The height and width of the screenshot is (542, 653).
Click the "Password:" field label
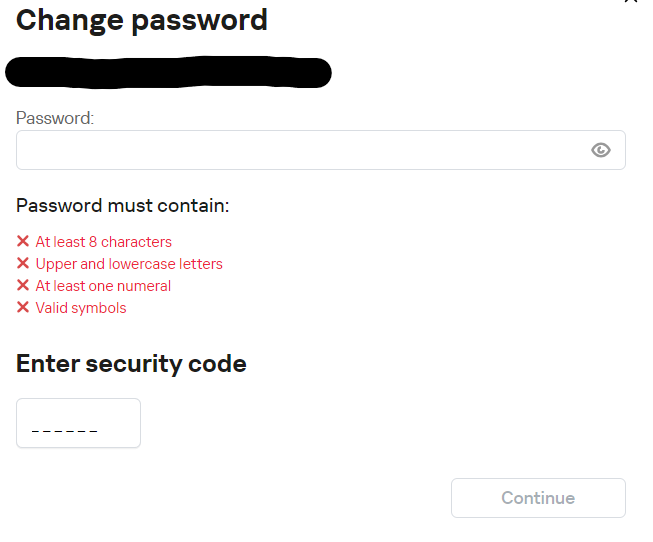point(55,118)
